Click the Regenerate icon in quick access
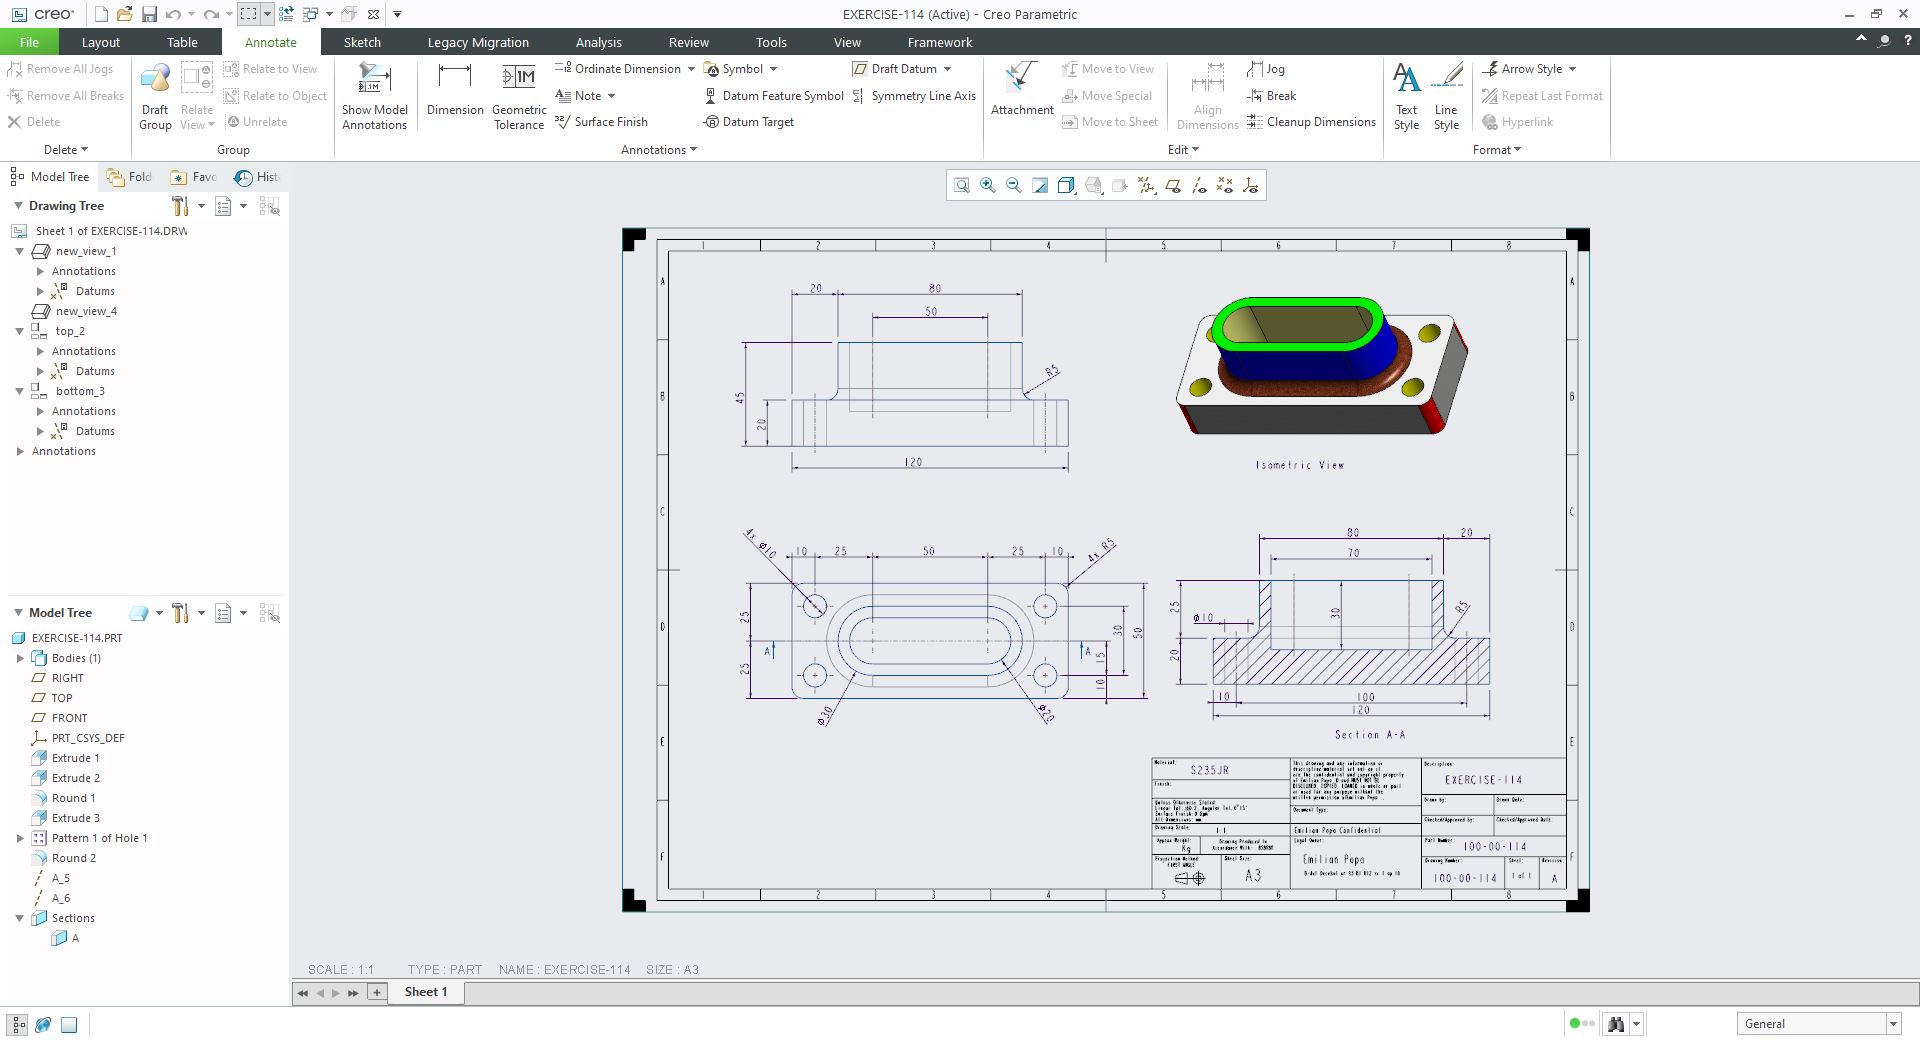1920x1040 pixels. click(286, 14)
